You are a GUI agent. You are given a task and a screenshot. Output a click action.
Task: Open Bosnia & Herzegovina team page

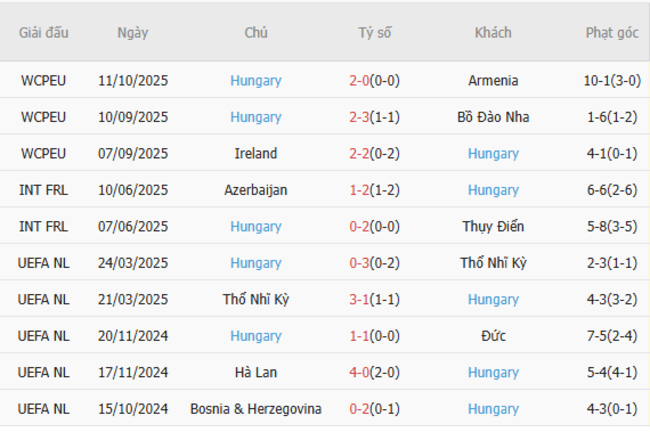pyautogui.click(x=255, y=409)
